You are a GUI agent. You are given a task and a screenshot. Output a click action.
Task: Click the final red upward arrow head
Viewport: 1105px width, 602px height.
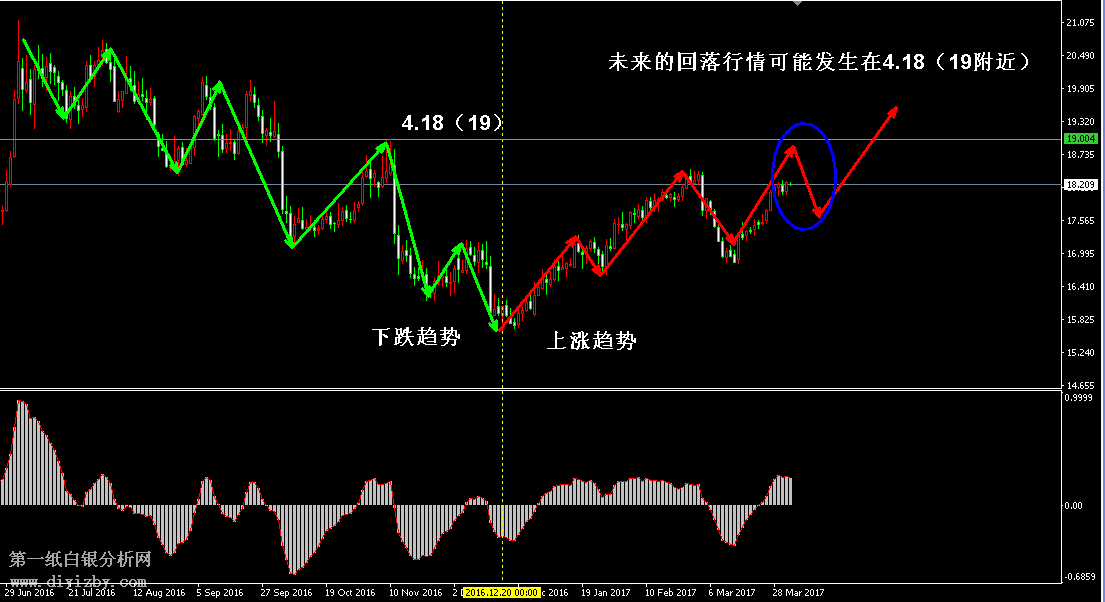894,110
